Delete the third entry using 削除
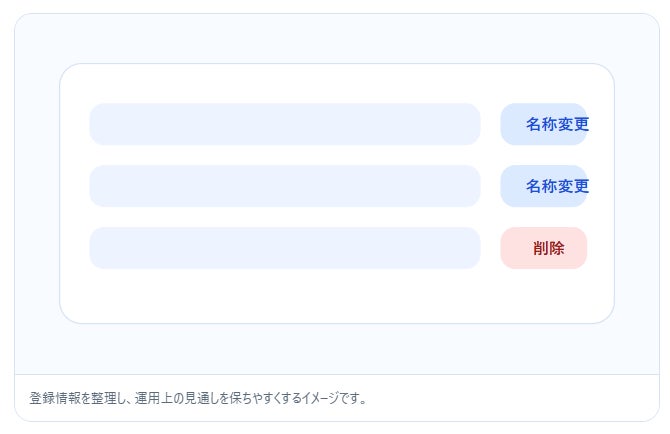 click(544, 248)
